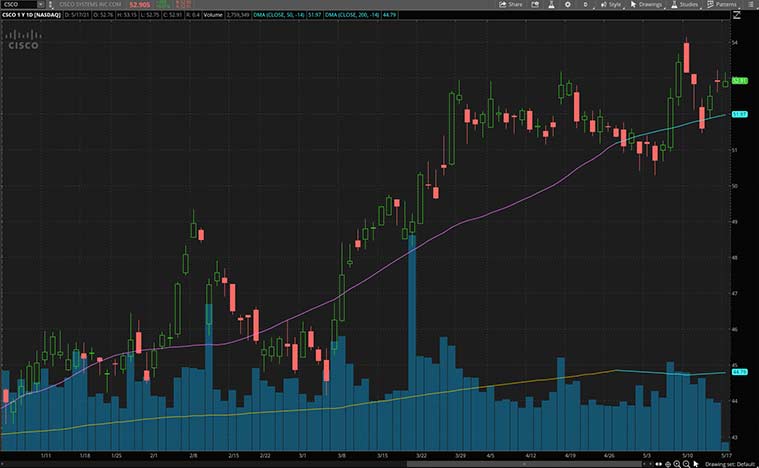Click the icon right of Share
The width and height of the screenshot is (759, 468).
538,5
